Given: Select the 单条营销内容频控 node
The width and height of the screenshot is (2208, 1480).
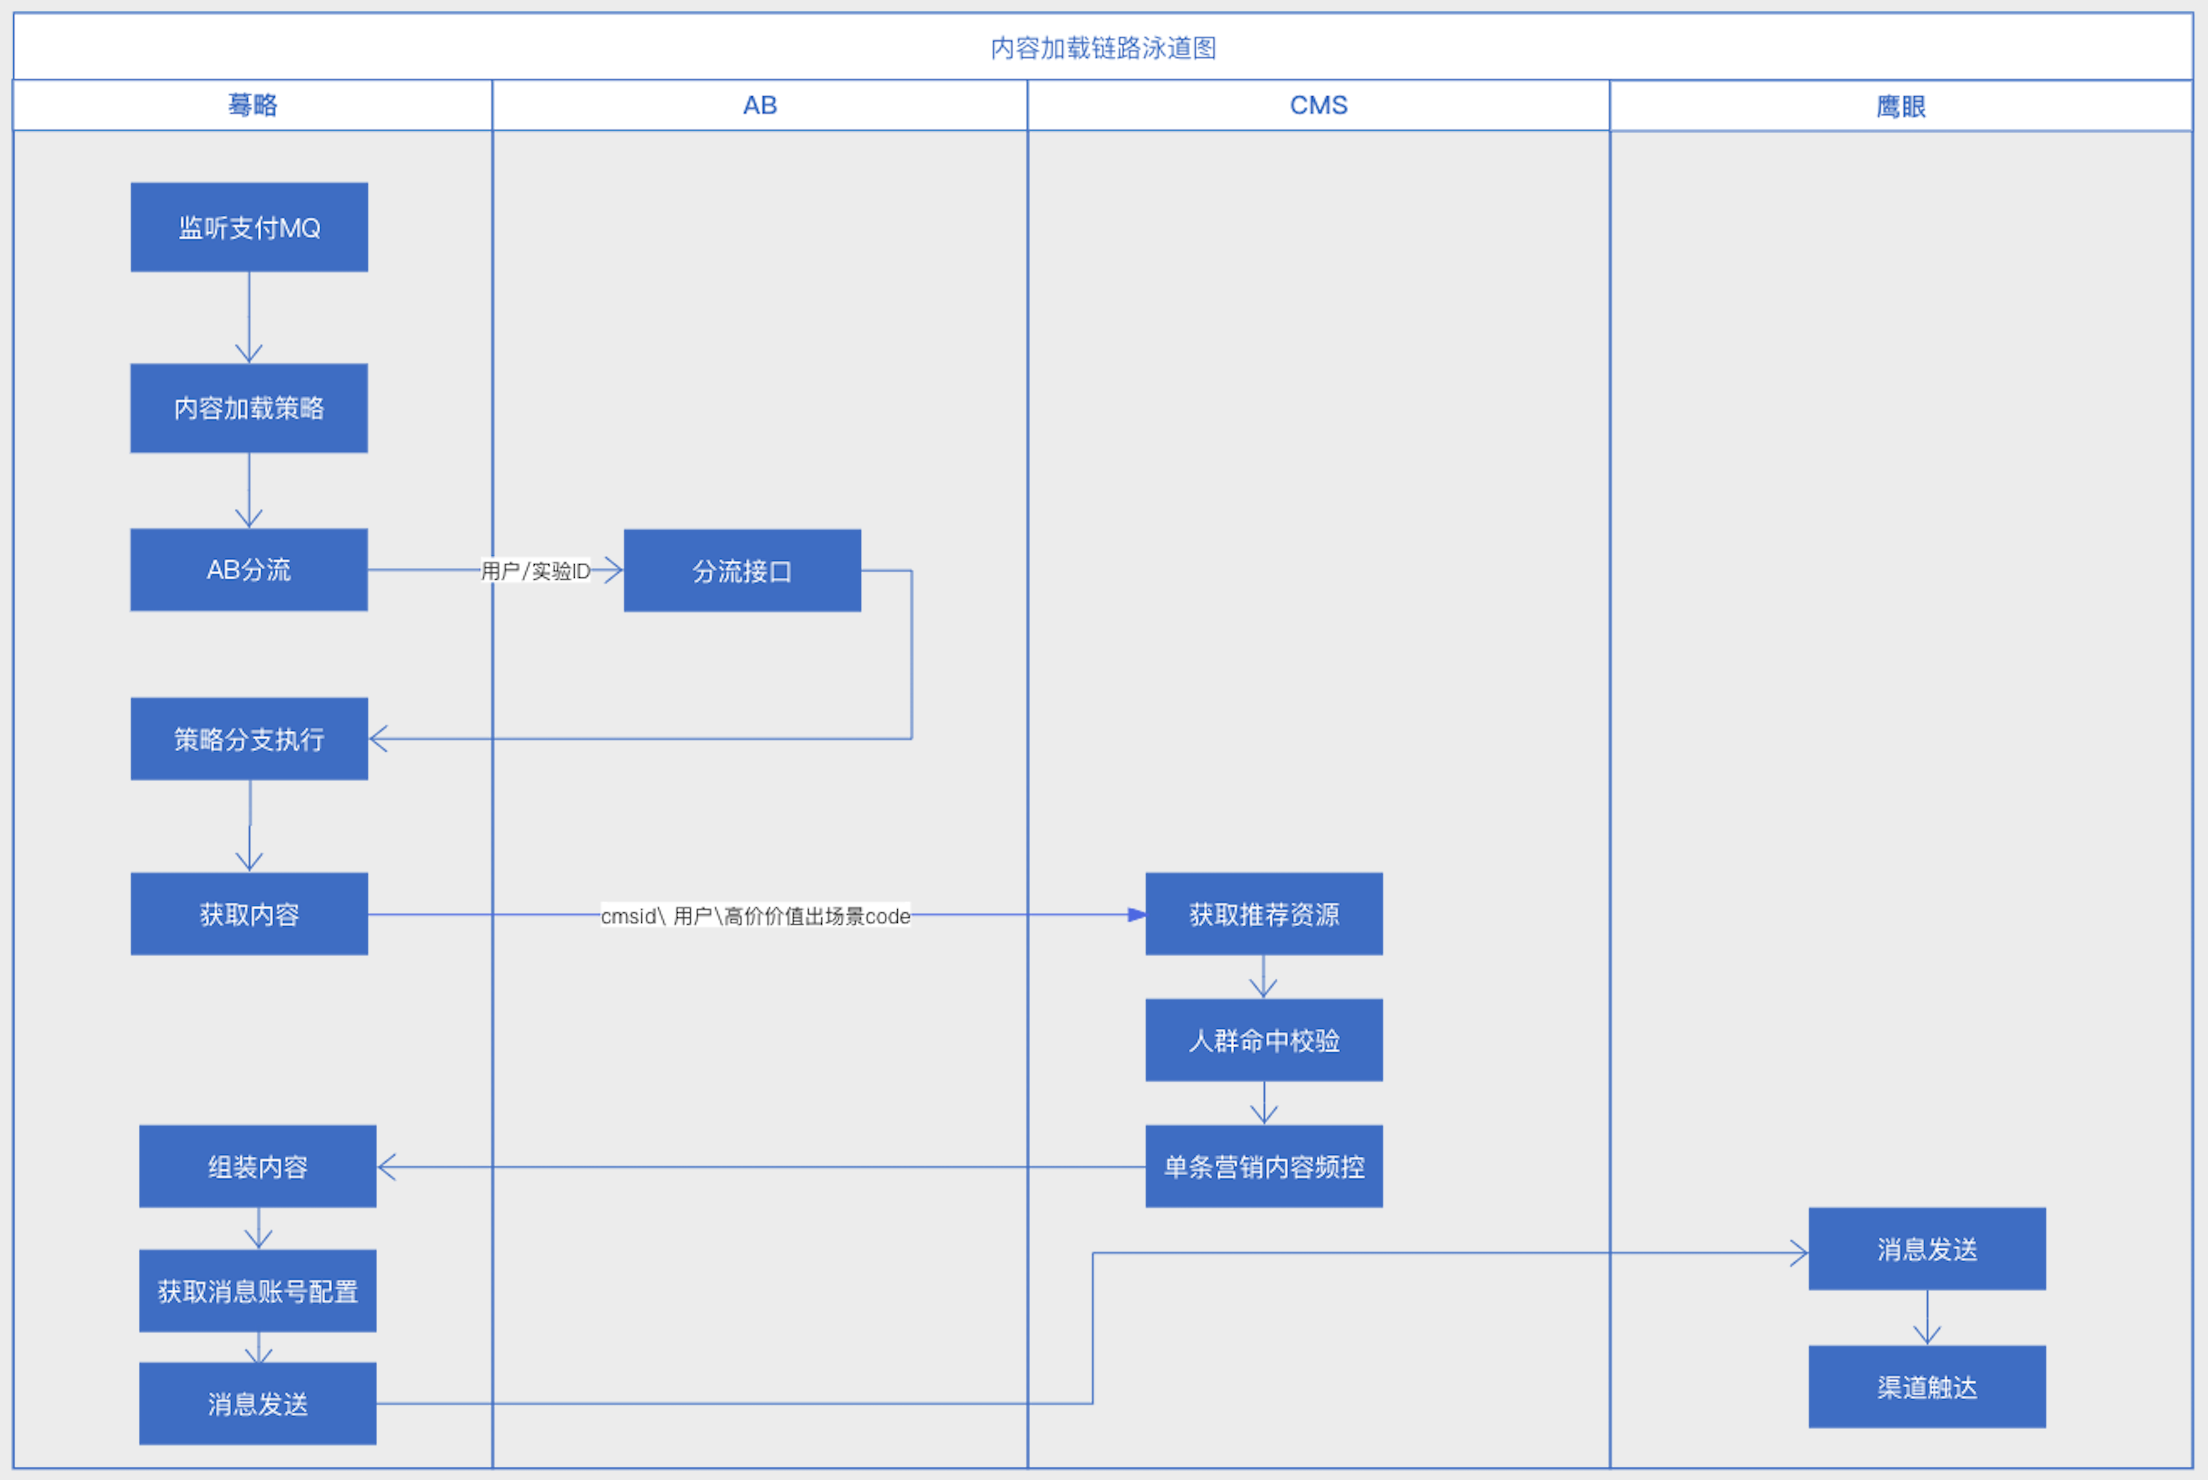Looking at the screenshot, I should pyautogui.click(x=1264, y=1166).
